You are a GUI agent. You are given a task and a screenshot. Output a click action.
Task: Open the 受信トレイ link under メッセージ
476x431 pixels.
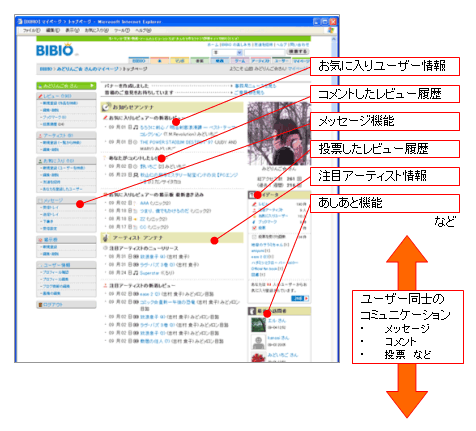51,207
